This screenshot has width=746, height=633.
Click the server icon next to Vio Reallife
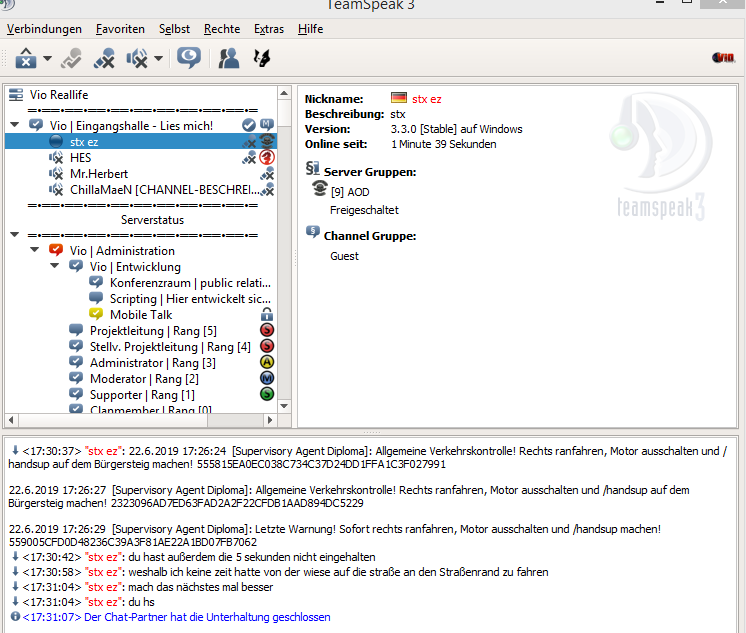[x=16, y=95]
